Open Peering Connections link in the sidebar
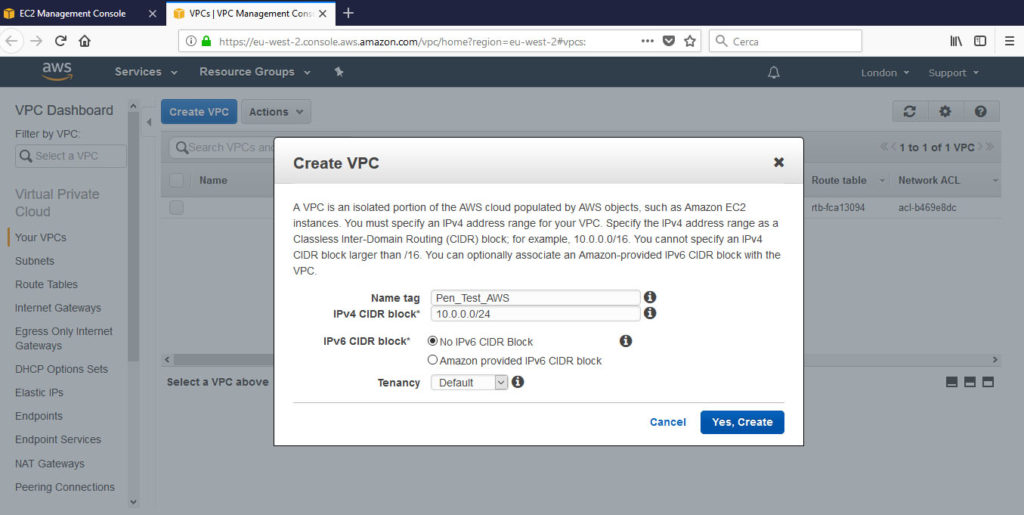Screen dimensions: 1024x515 click(65, 487)
